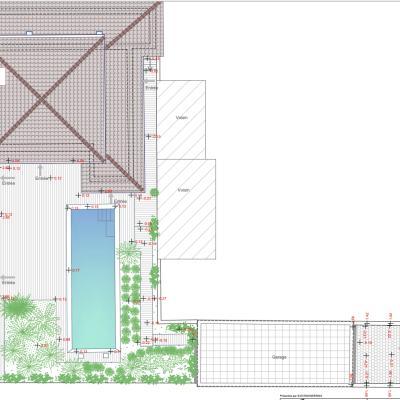Click the Entrée label above the pool
400x400 pixels.
[x=120, y=202]
